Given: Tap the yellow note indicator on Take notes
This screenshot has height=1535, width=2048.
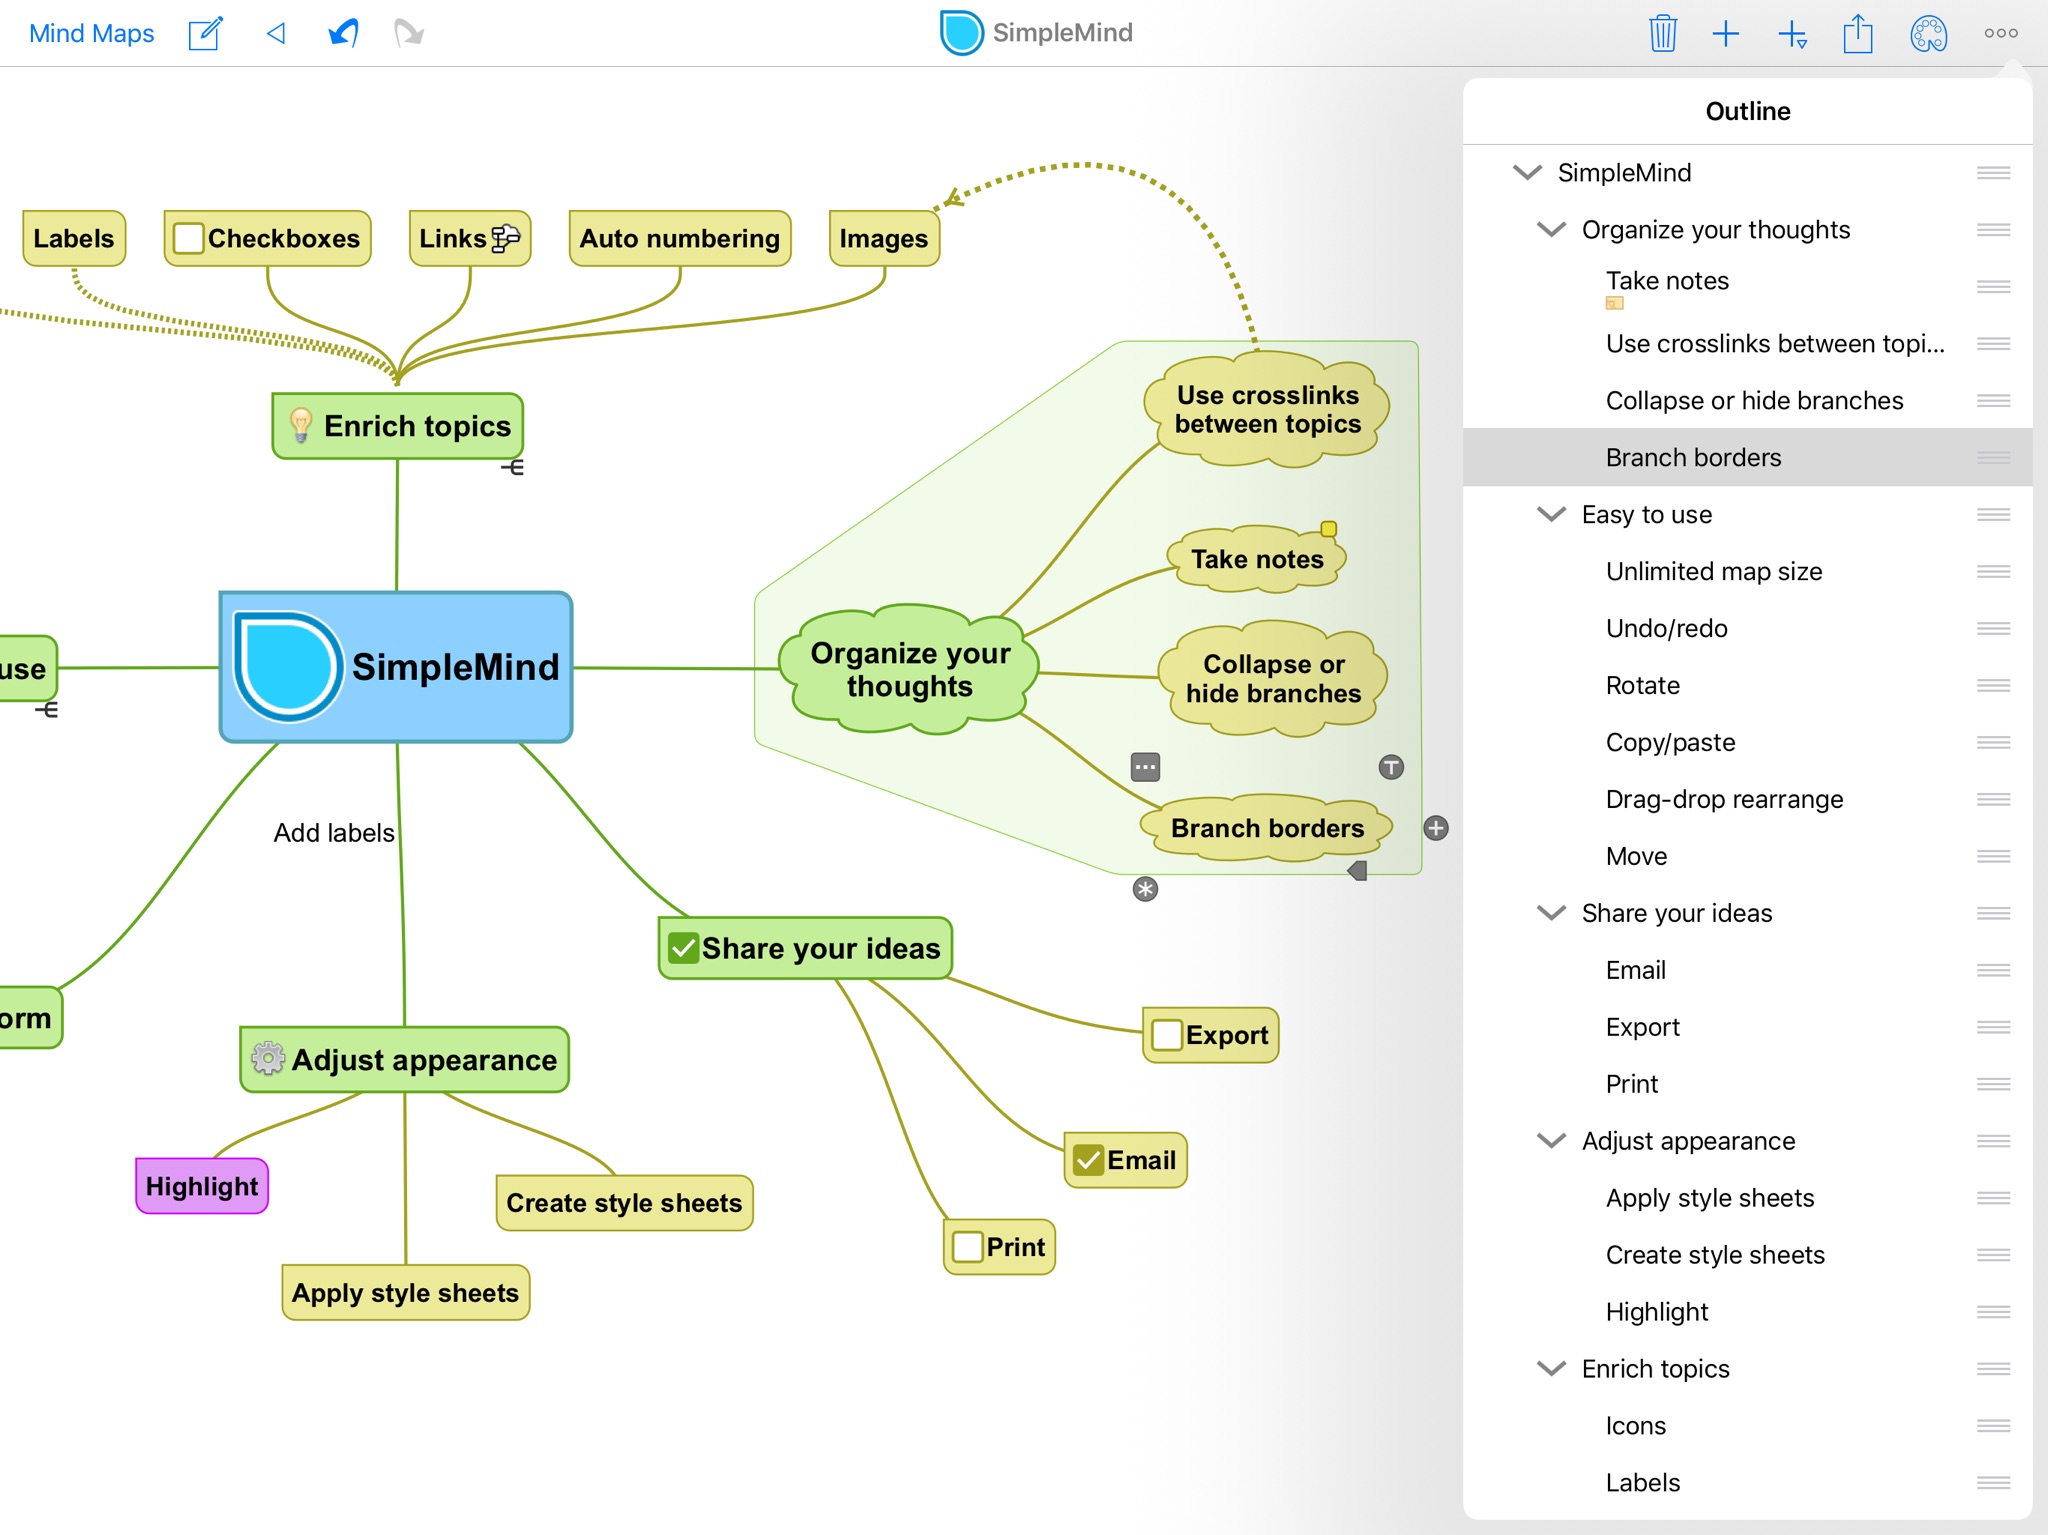Looking at the screenshot, I should (1328, 529).
